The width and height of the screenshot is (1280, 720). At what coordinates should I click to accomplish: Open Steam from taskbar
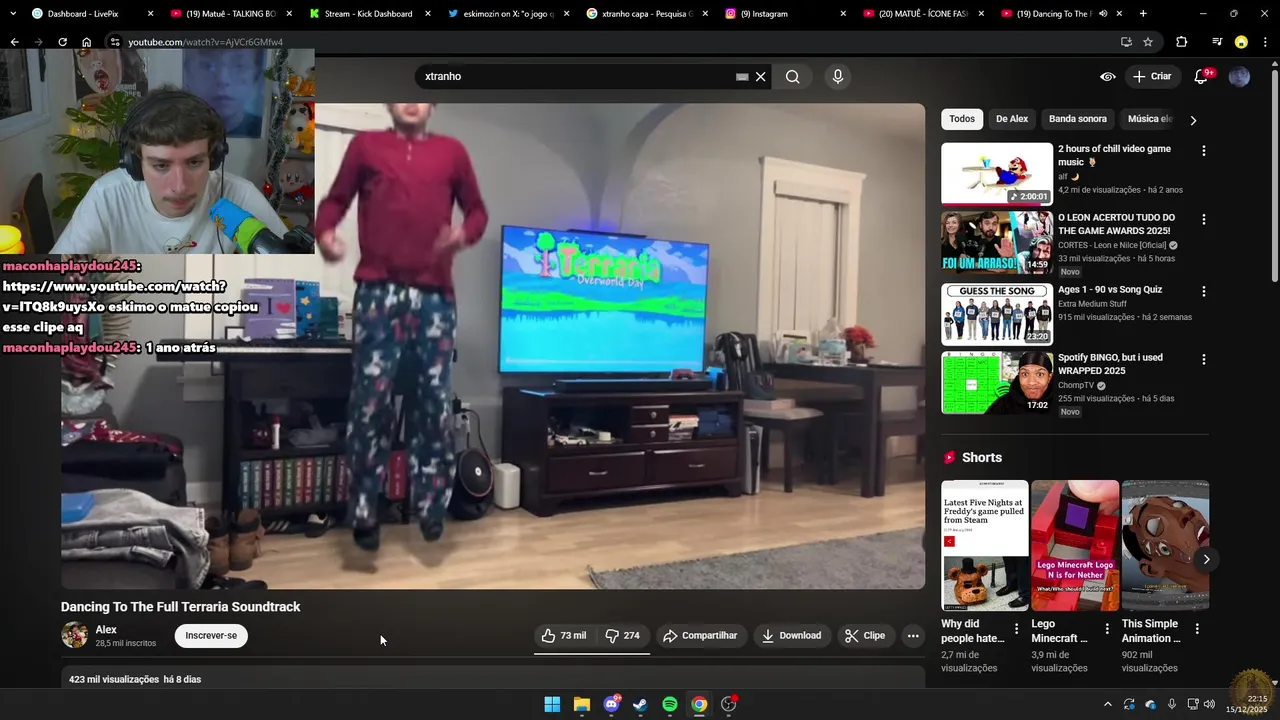point(640,704)
